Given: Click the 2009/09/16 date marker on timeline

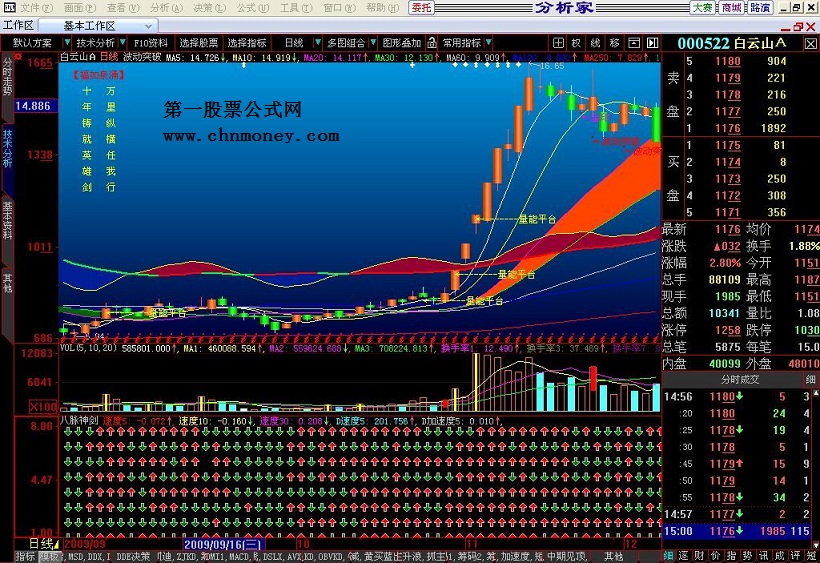Looking at the screenshot, I should click(223, 545).
